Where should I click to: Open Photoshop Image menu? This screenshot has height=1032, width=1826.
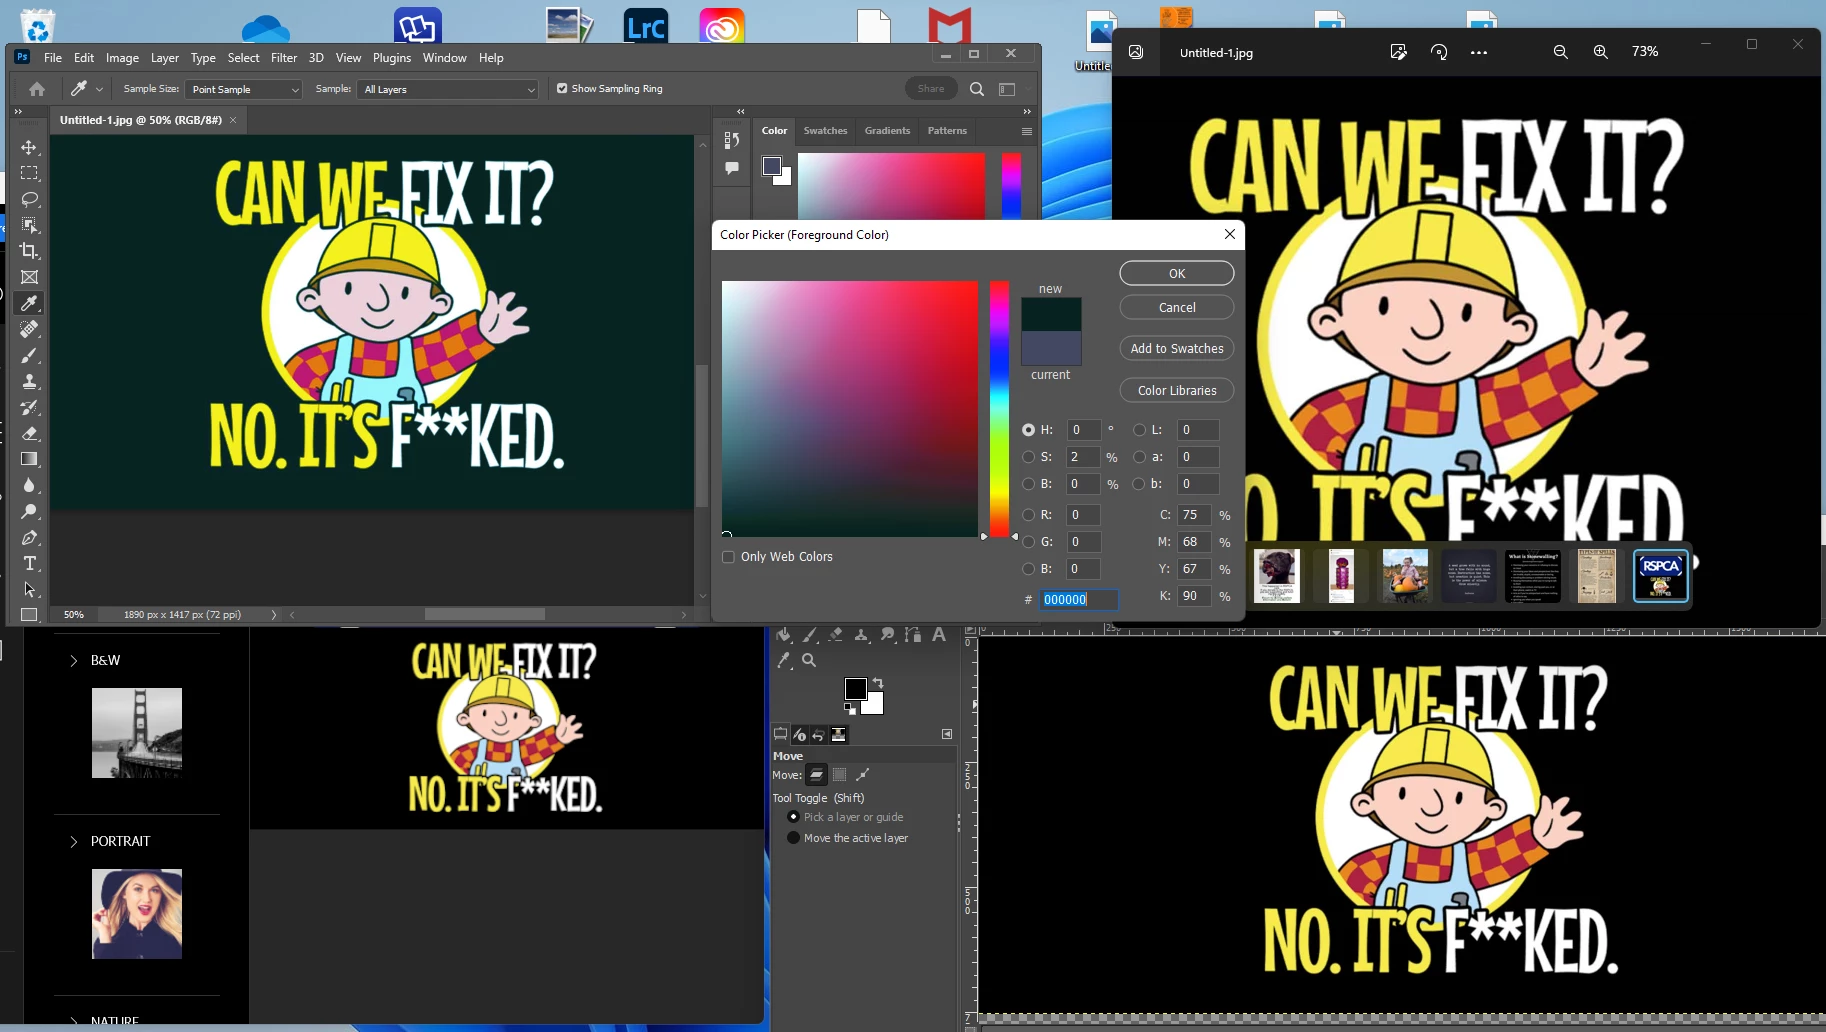point(122,58)
